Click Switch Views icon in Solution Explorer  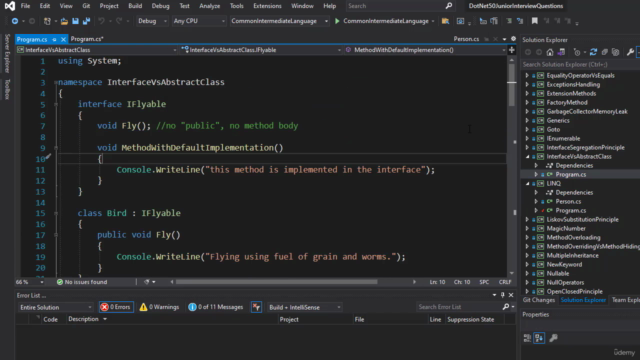click(561, 52)
